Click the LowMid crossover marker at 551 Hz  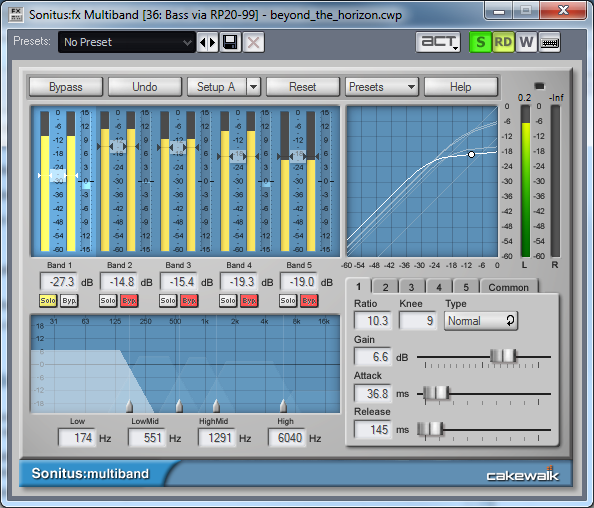point(179,406)
